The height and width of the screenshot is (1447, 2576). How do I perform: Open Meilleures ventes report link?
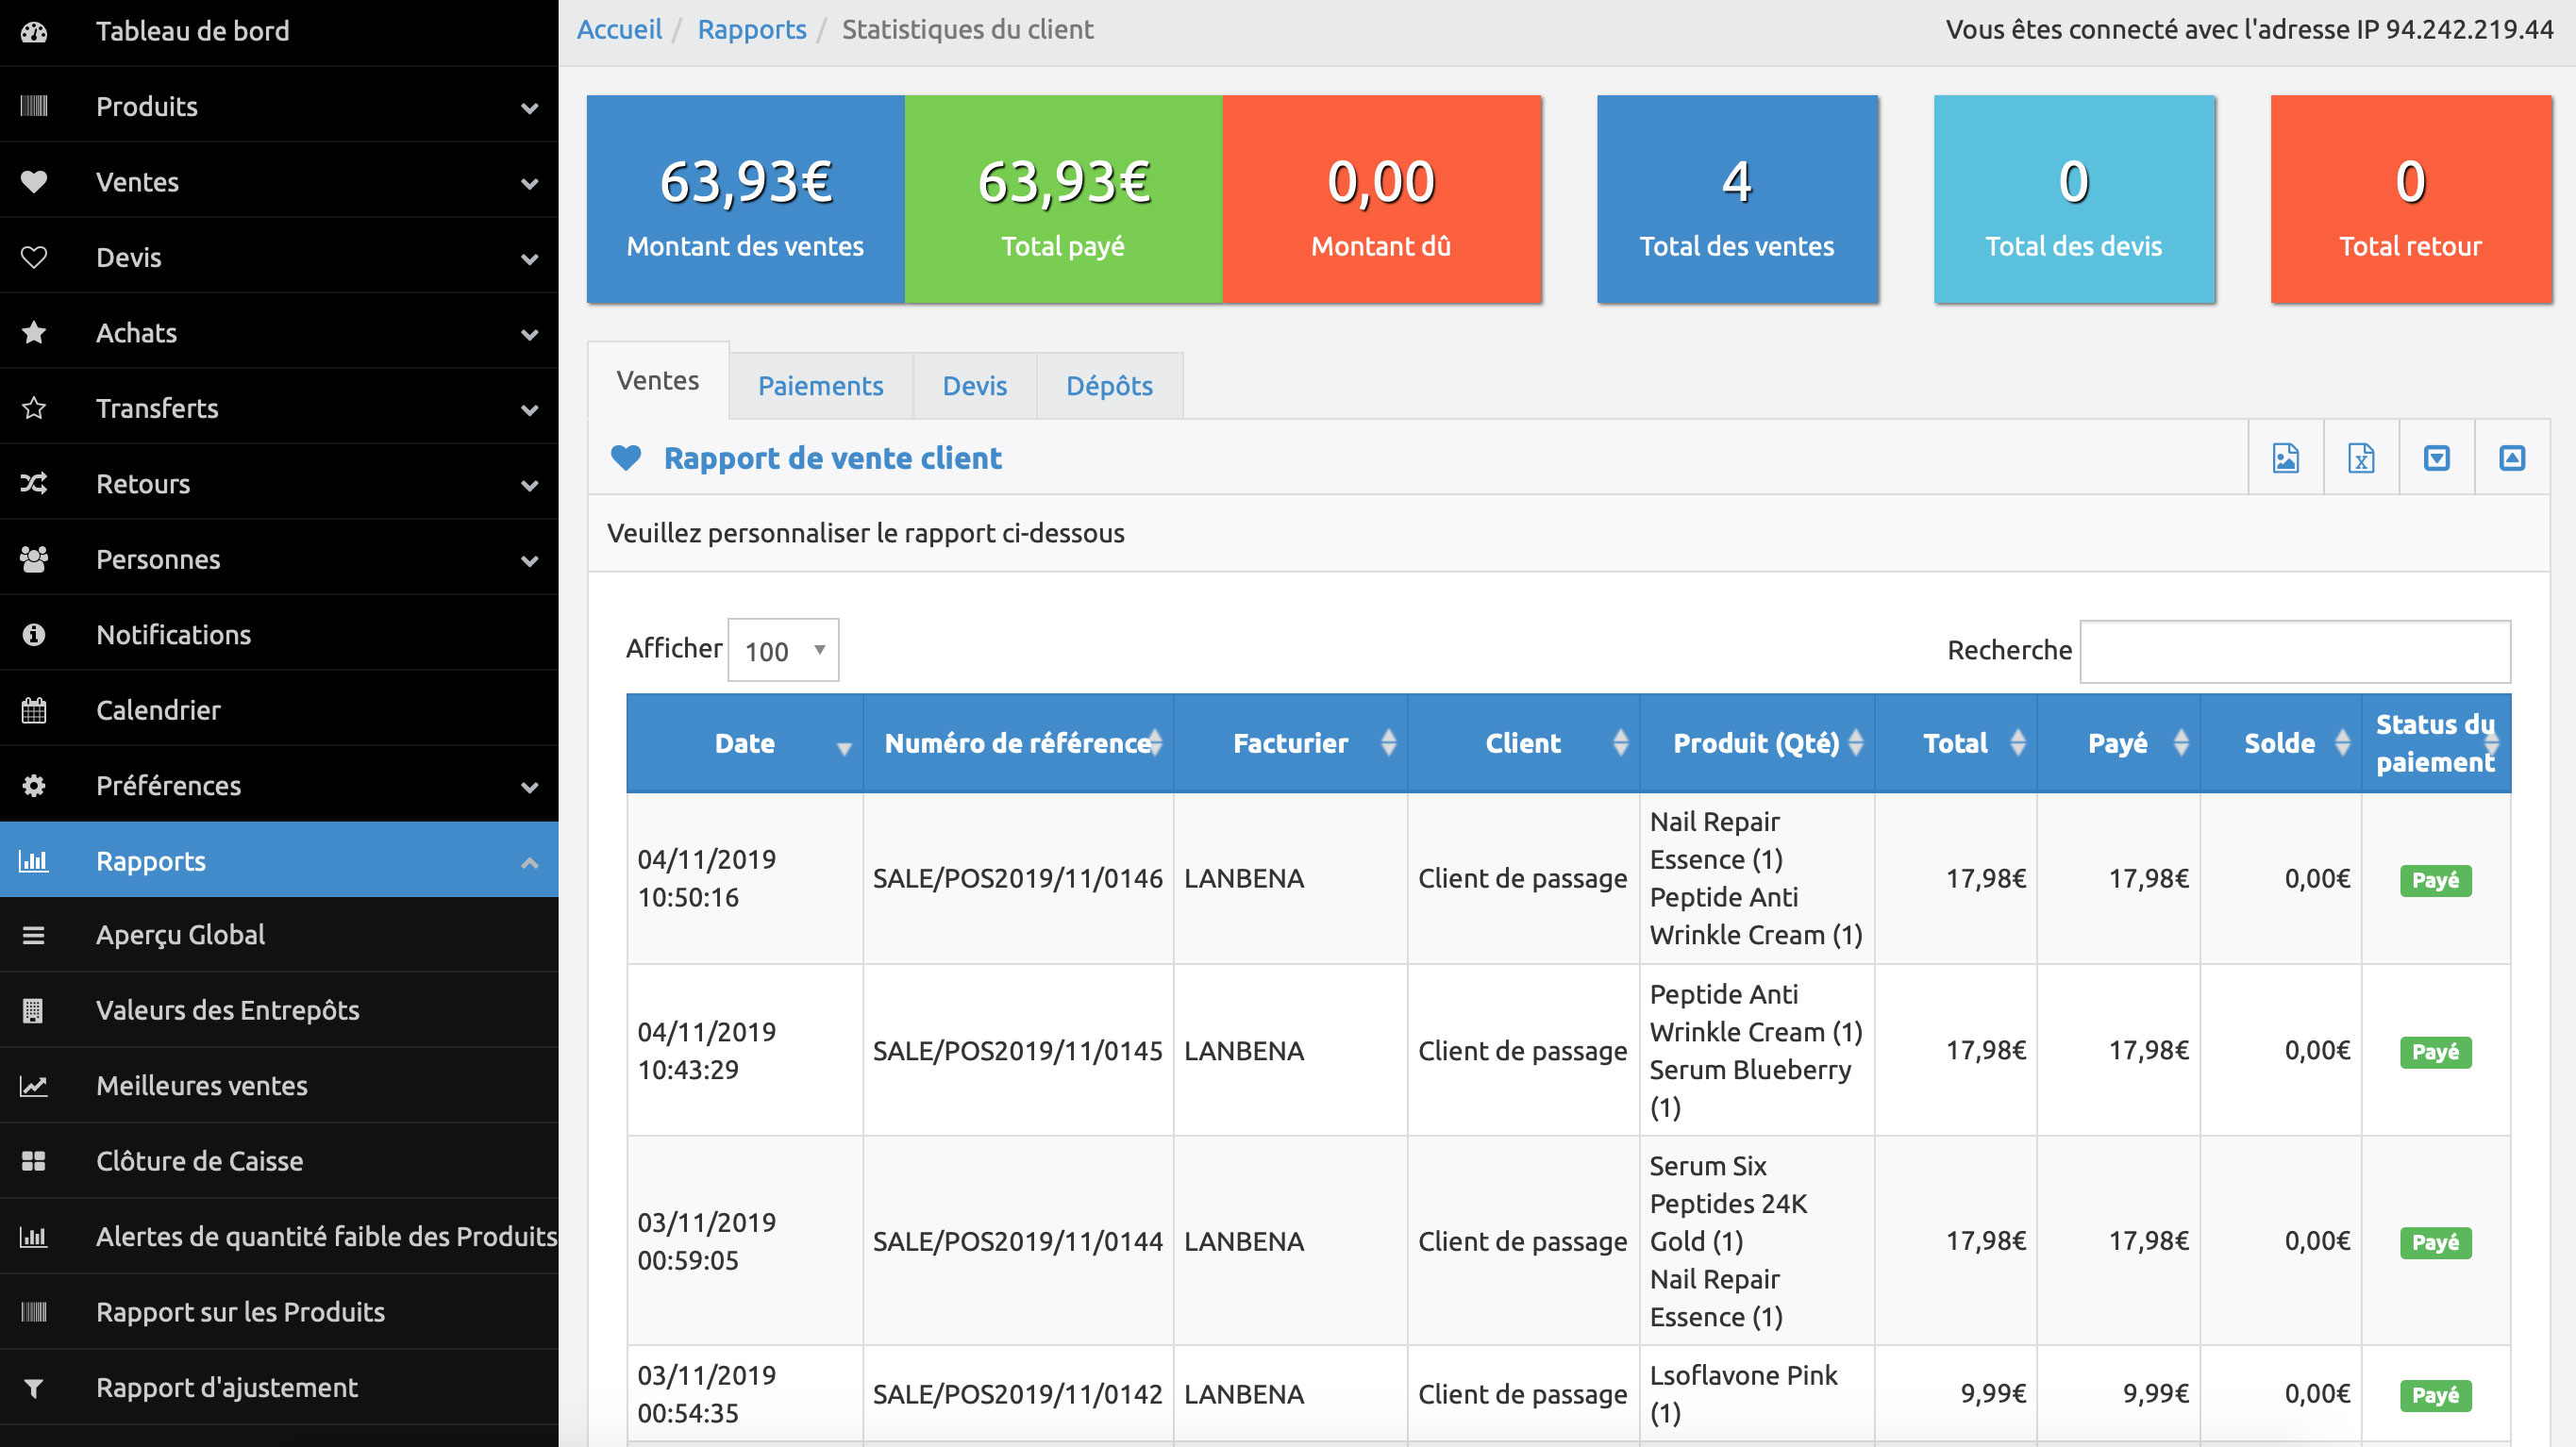[202, 1085]
